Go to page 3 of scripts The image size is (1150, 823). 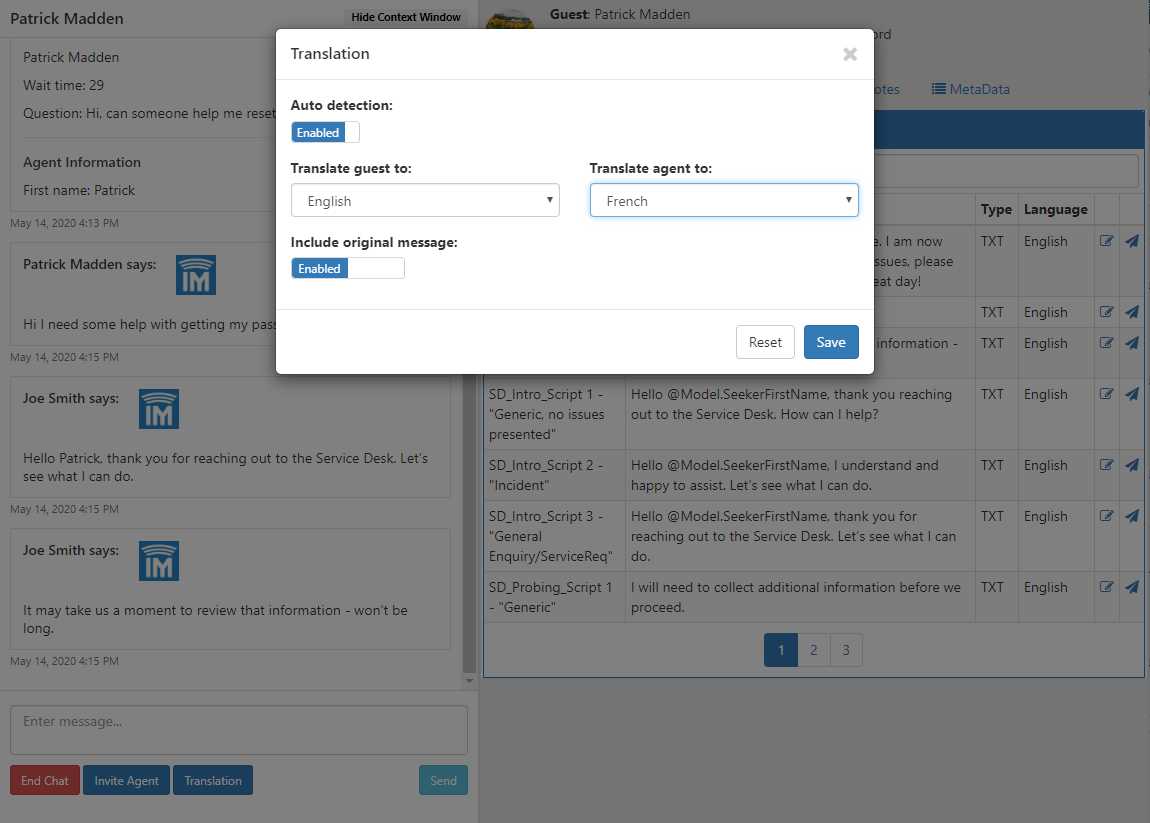click(846, 650)
